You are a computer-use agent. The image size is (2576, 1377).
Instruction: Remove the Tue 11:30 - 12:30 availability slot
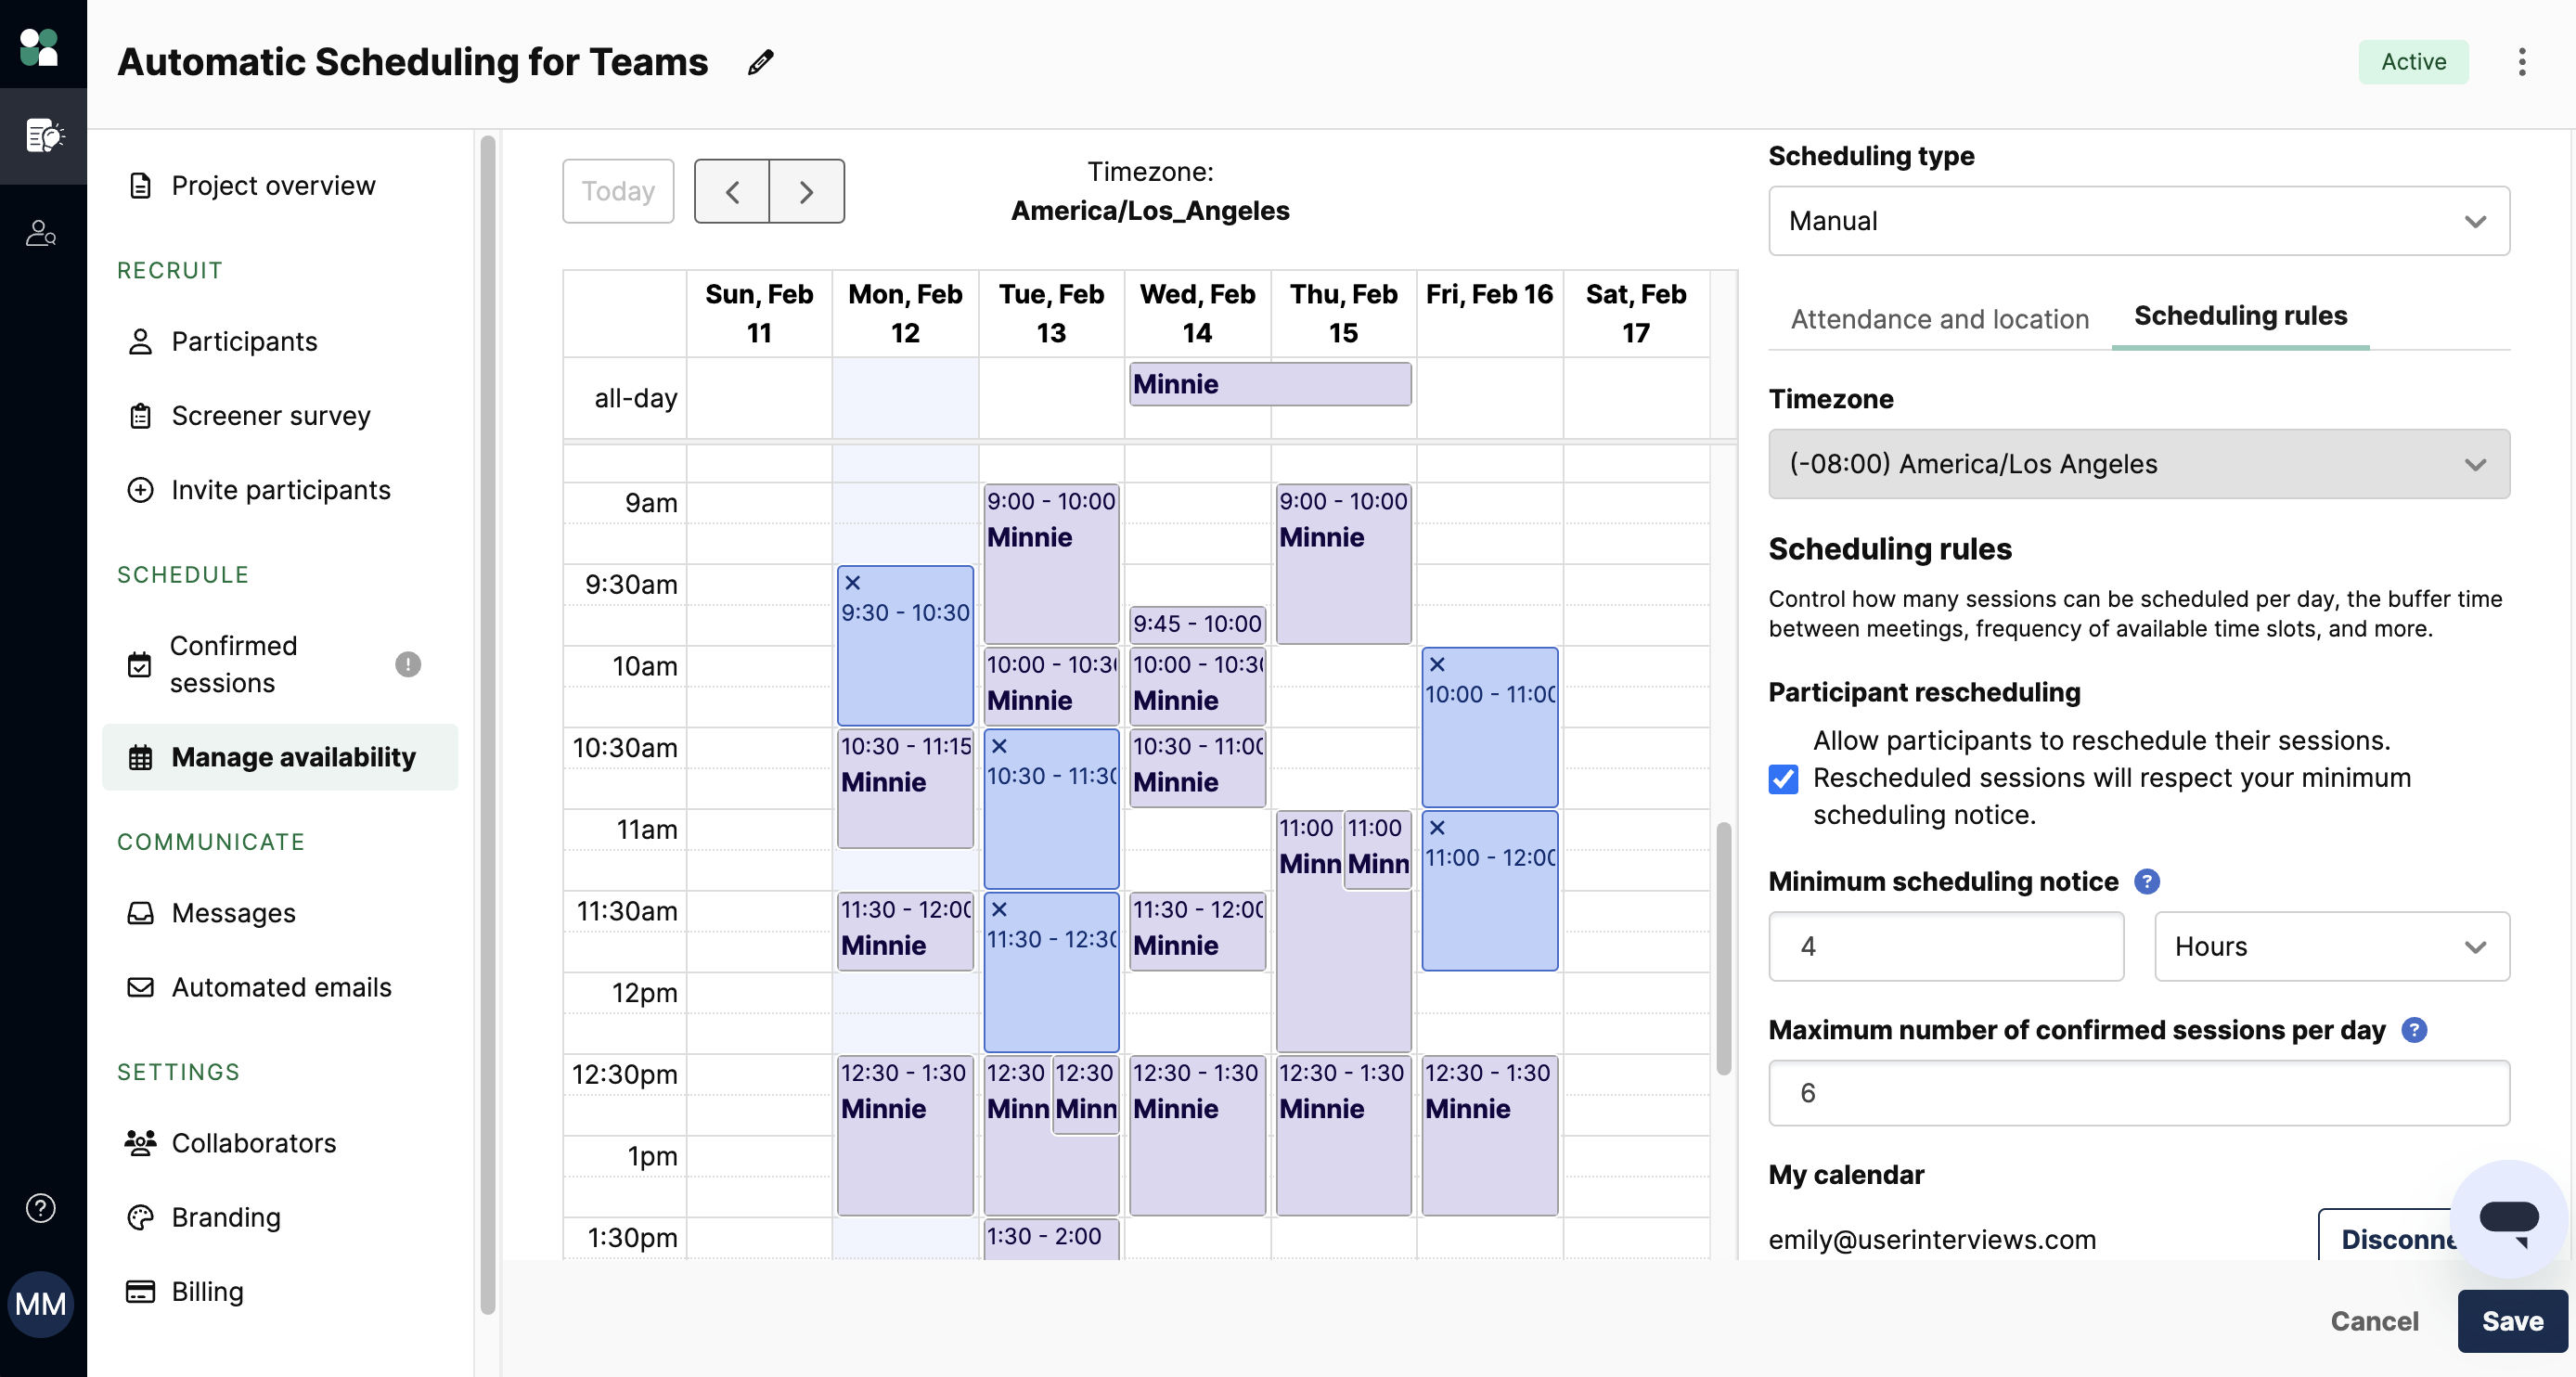coord(998,909)
